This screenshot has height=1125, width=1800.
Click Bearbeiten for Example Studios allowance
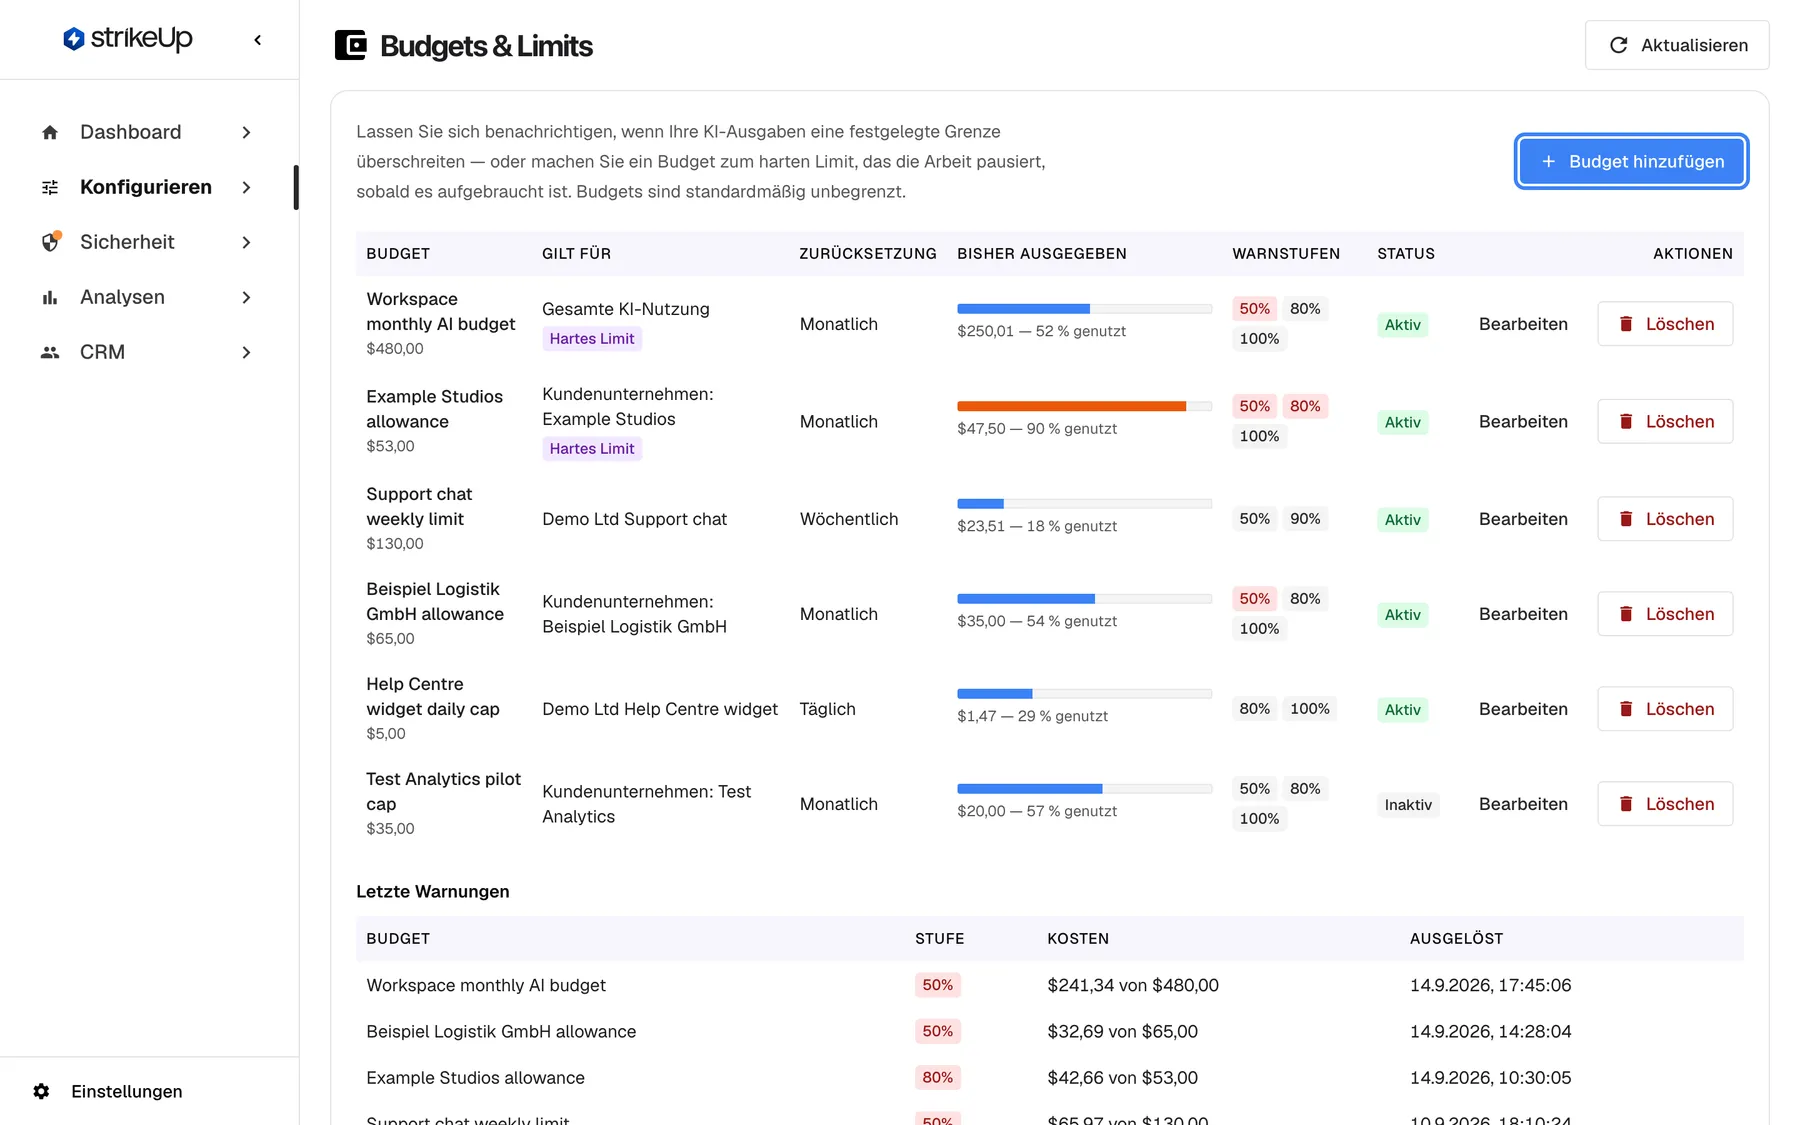click(x=1523, y=422)
